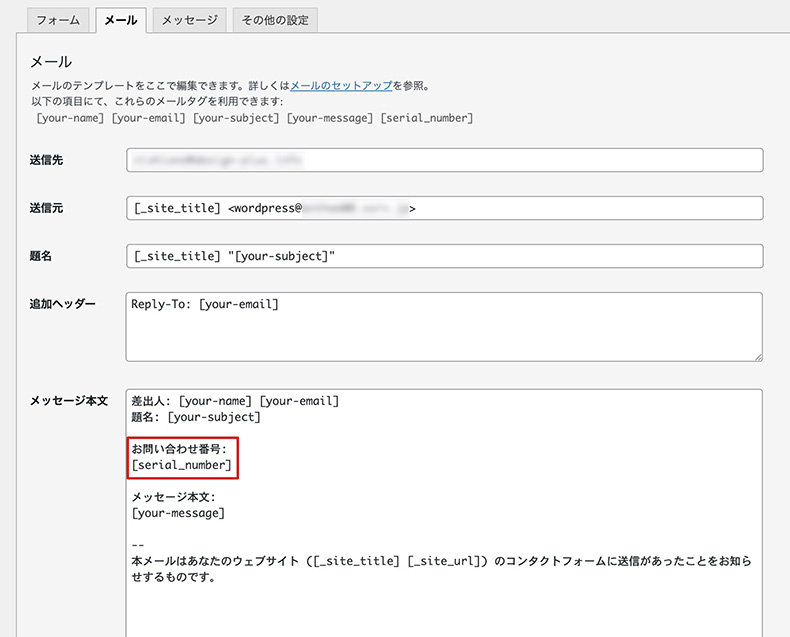Click the [your-message] mail tag at top
This screenshot has width=790, height=637.
330,118
